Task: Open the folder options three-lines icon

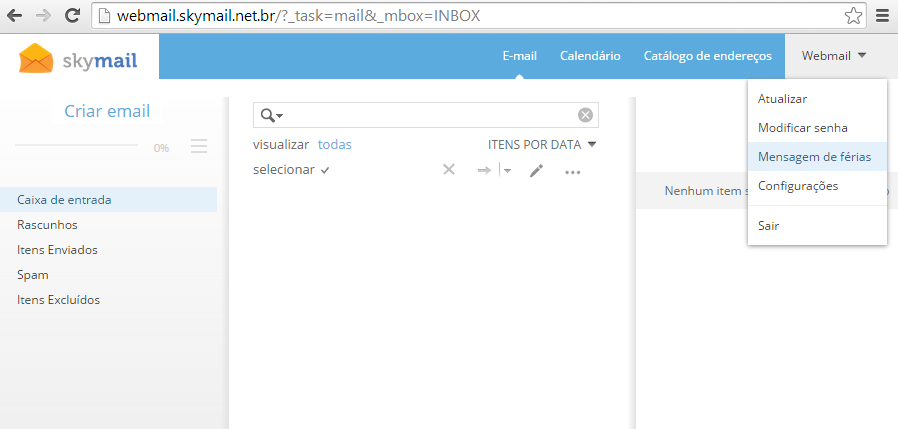Action: pyautogui.click(x=199, y=147)
